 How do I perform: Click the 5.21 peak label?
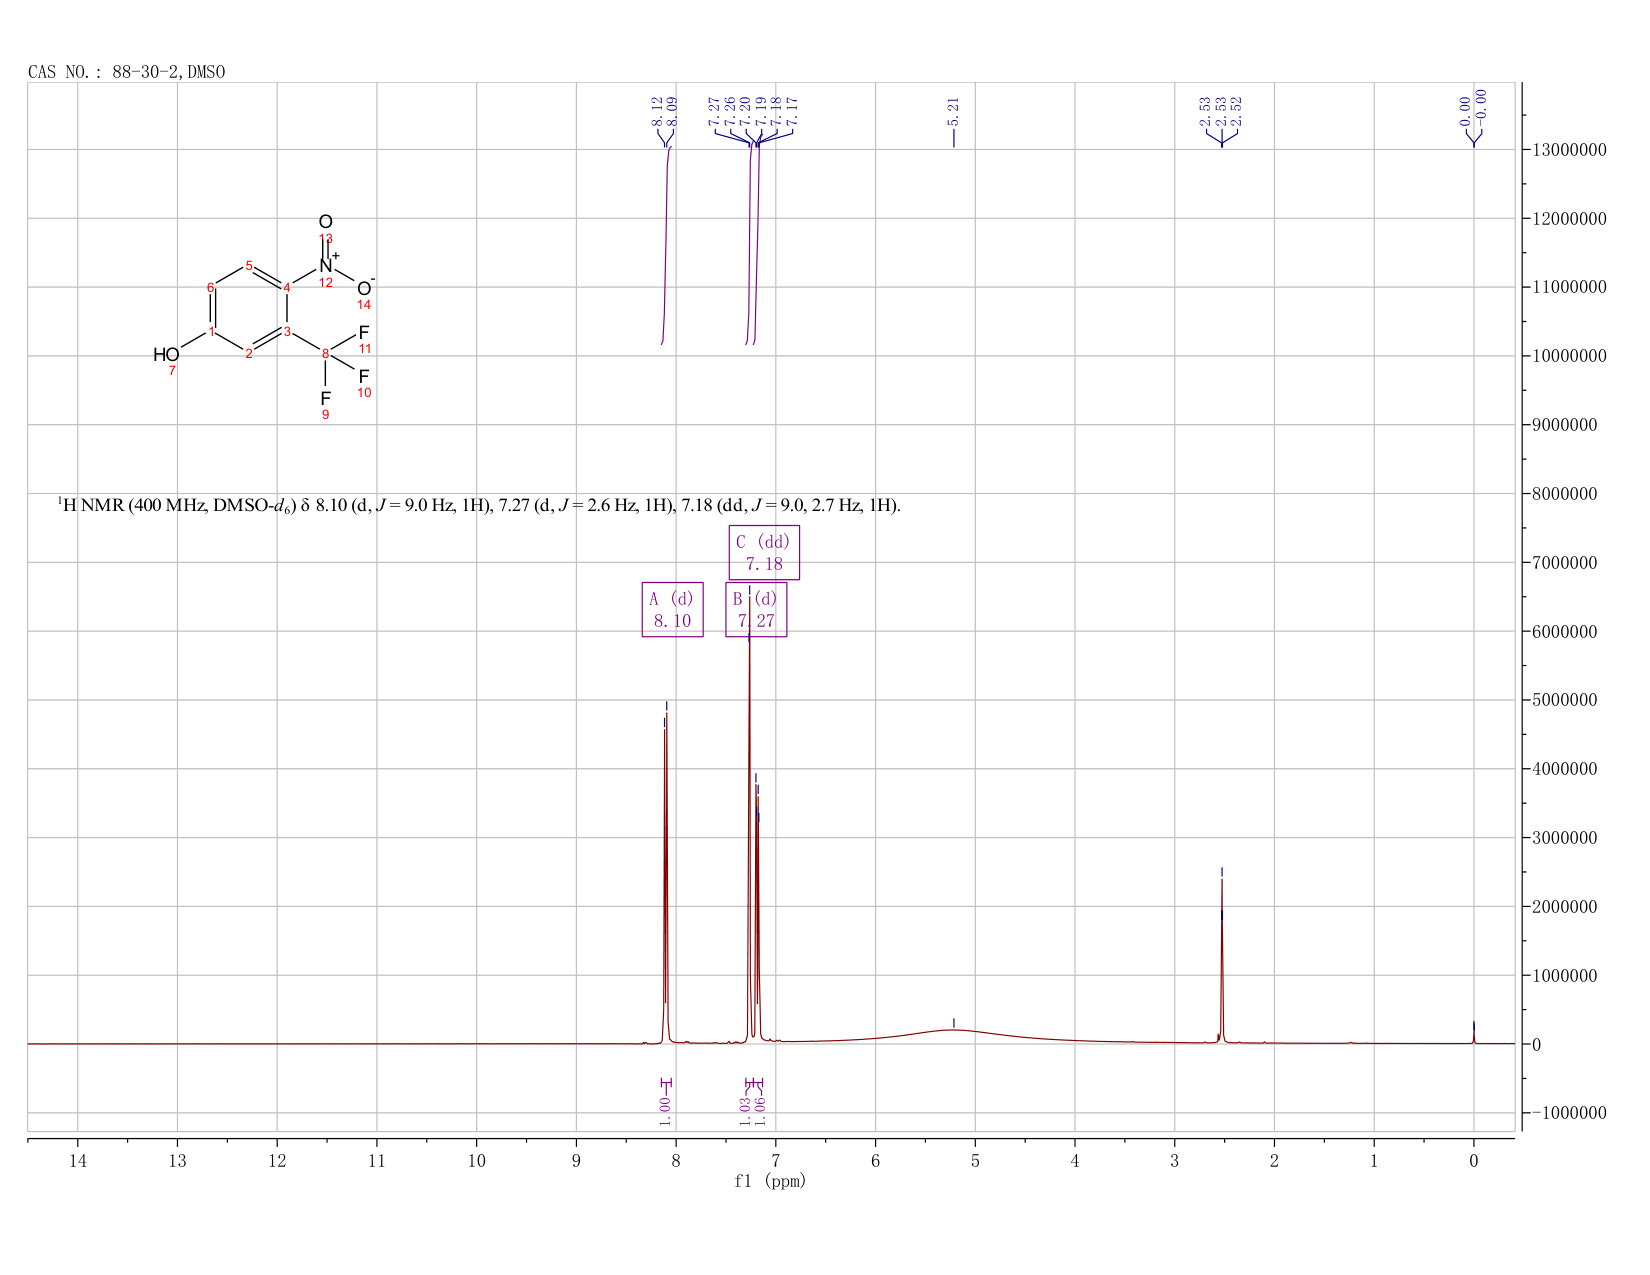(x=953, y=111)
